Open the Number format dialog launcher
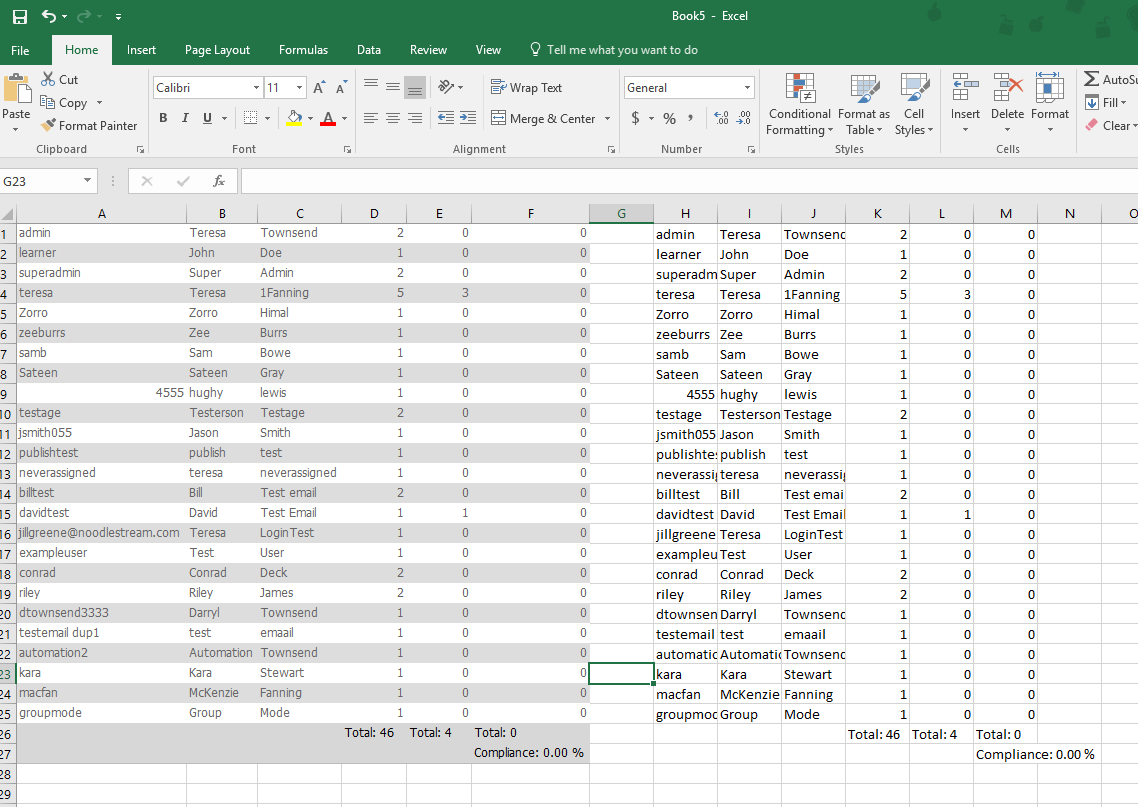Viewport: 1138px width, 807px height. coord(751,149)
